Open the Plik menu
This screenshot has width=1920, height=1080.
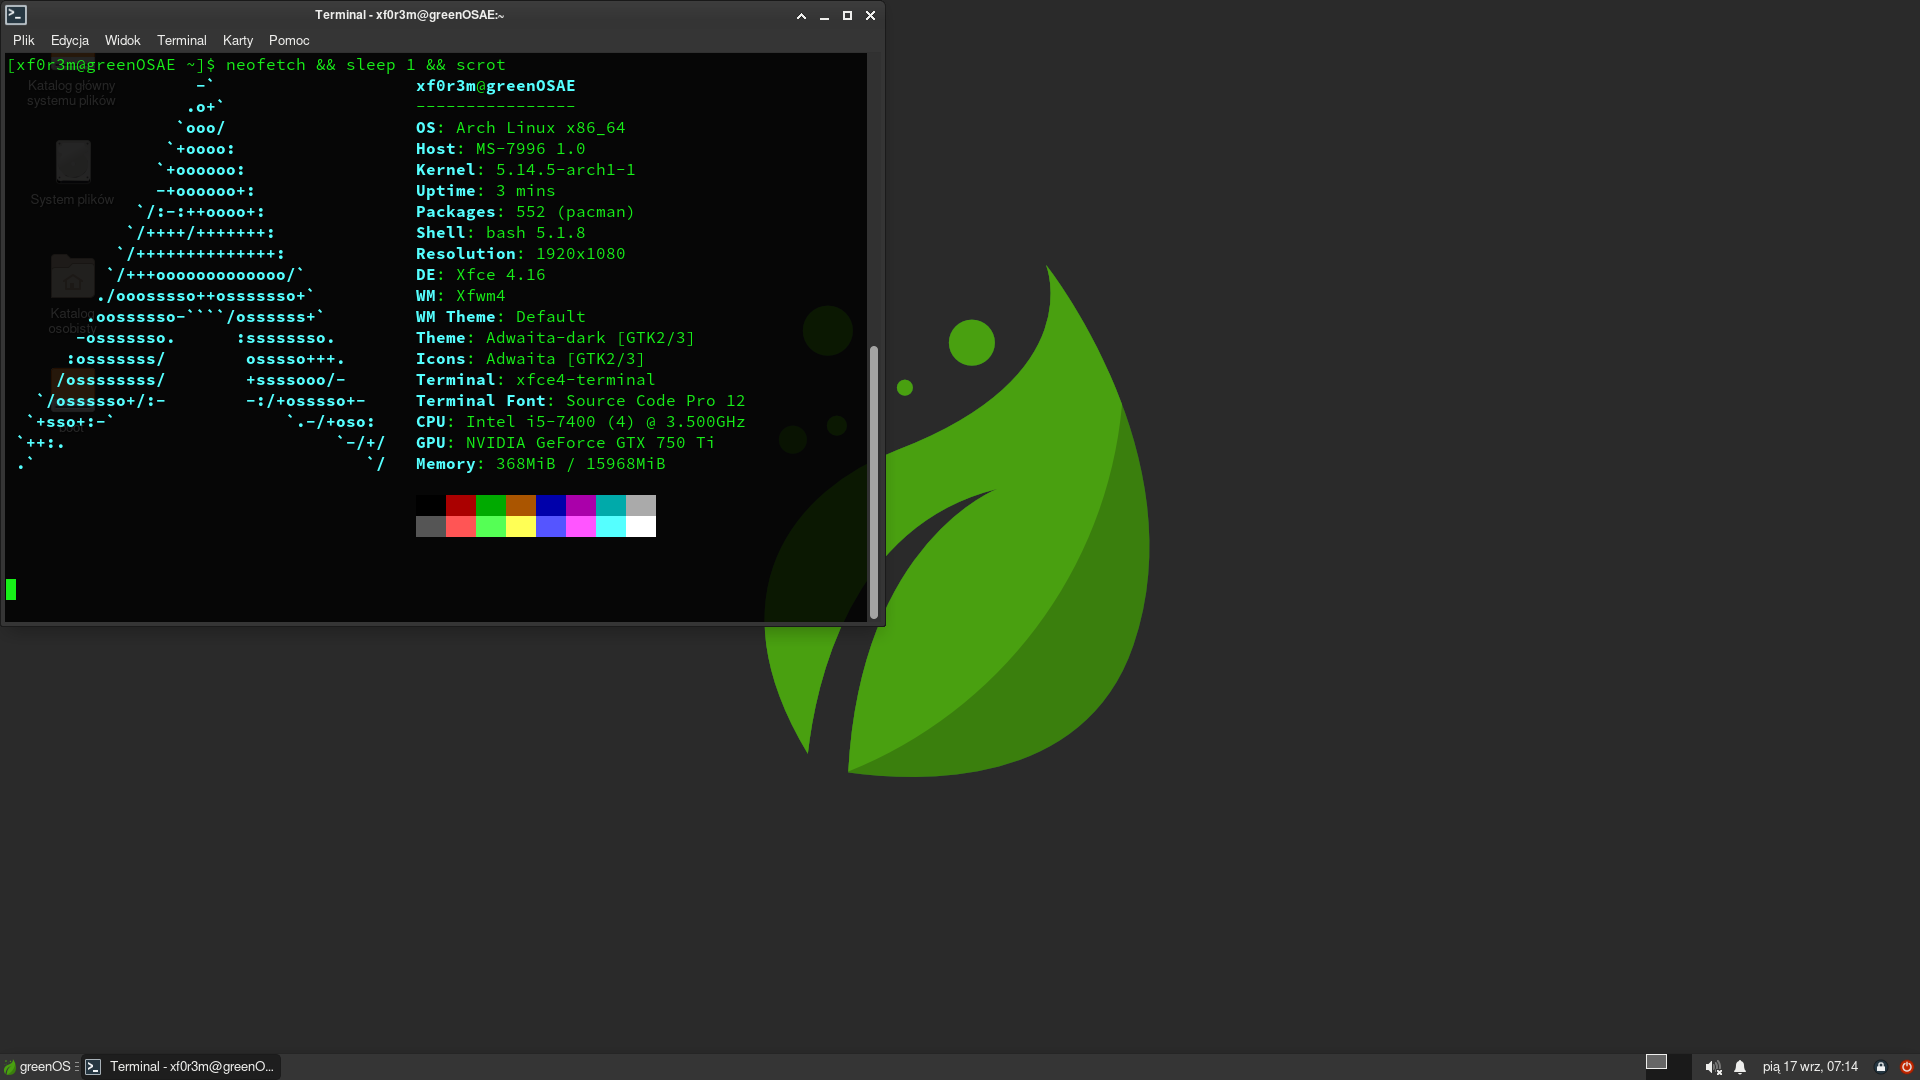coord(24,41)
